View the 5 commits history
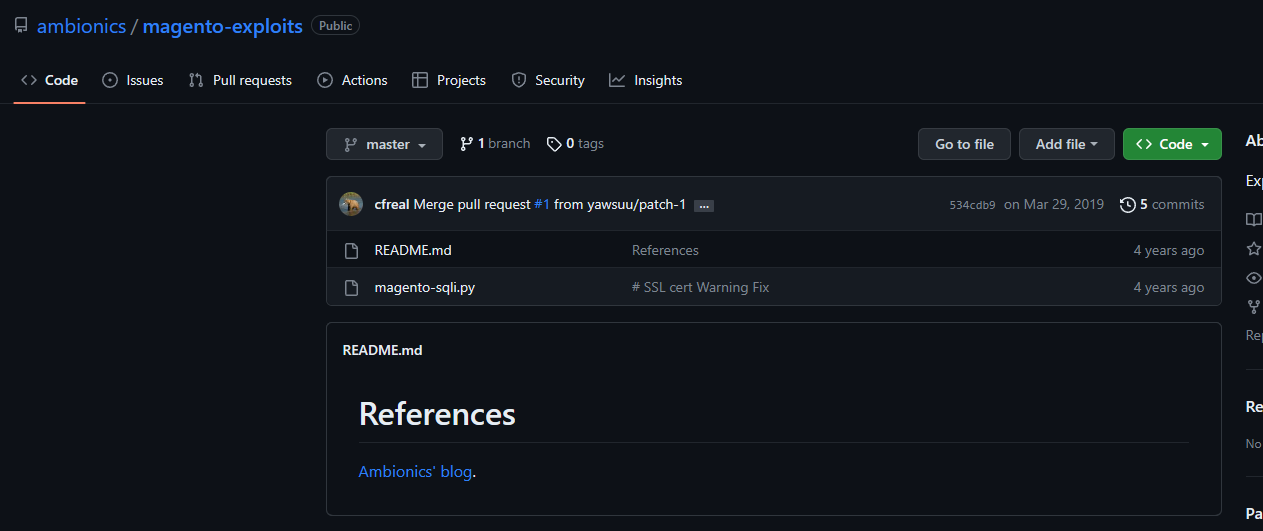The width and height of the screenshot is (1263, 531). click(x=1162, y=204)
